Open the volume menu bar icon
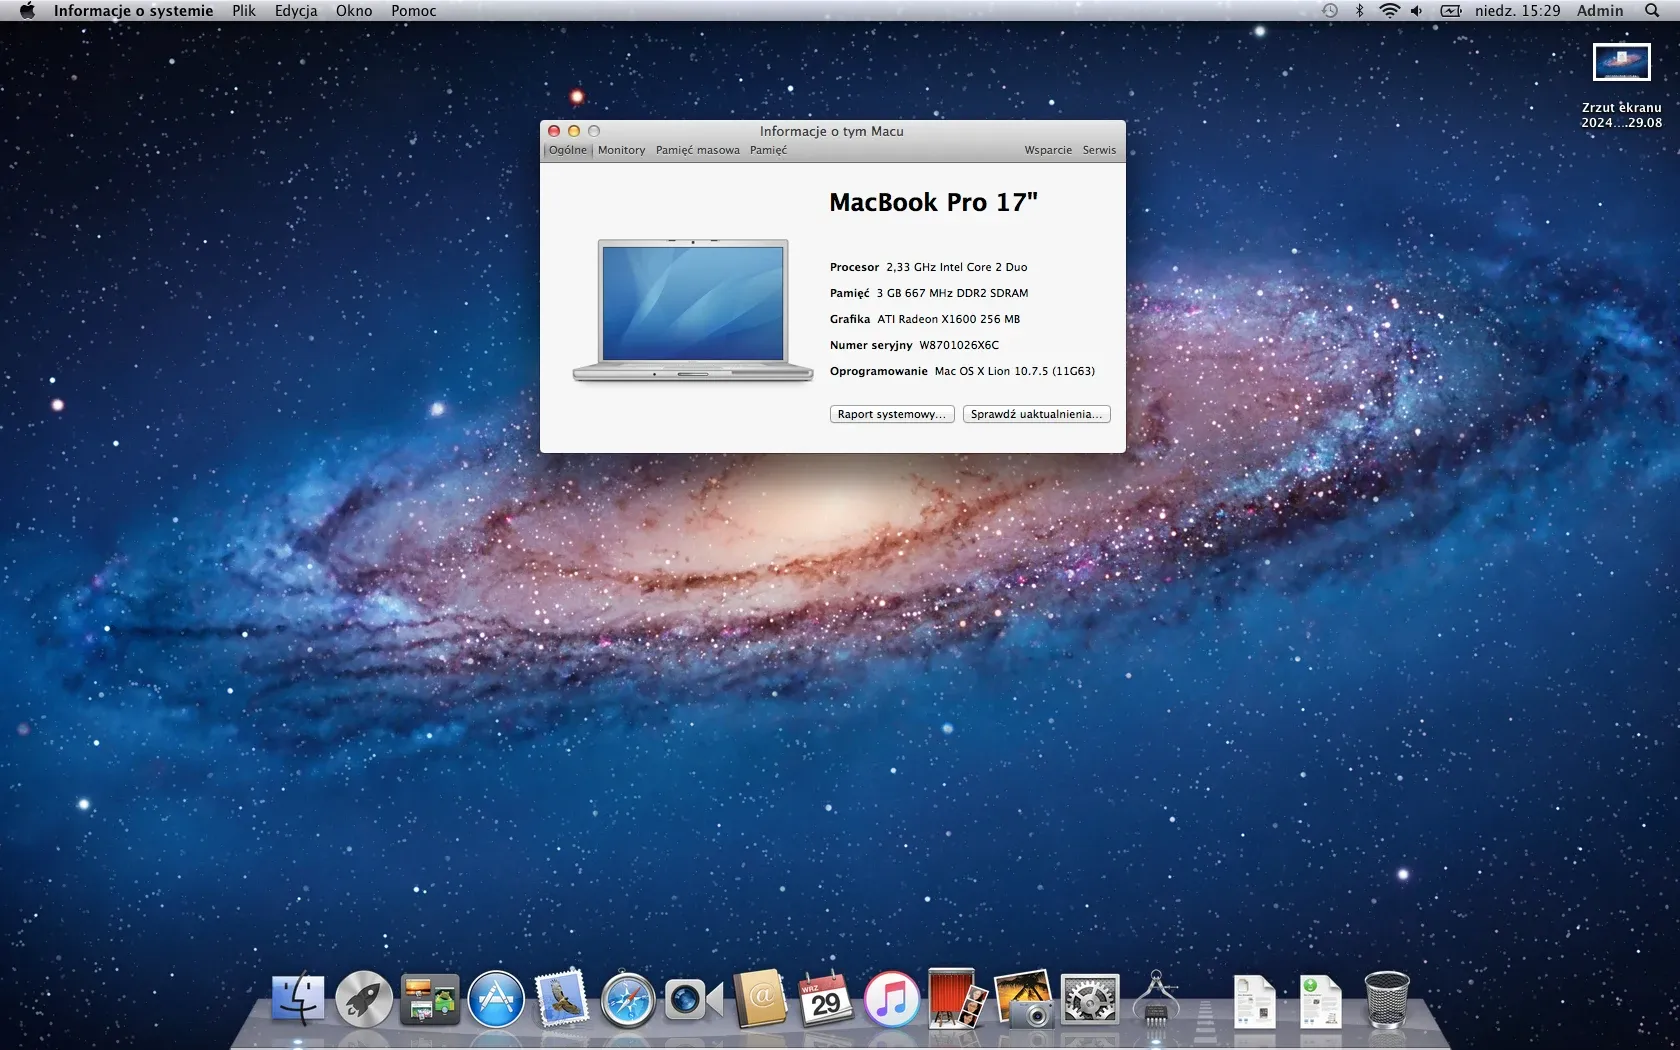 (x=1417, y=10)
